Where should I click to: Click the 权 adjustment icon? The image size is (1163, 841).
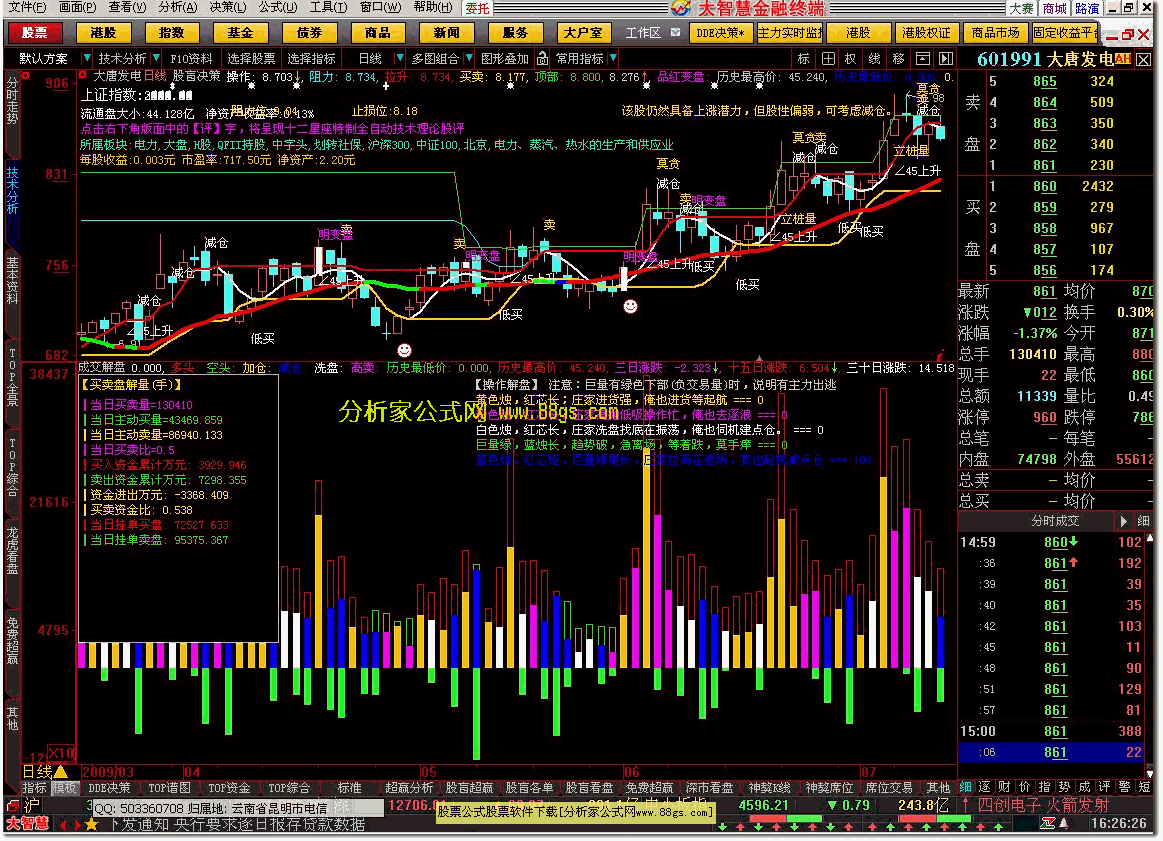(x=851, y=59)
